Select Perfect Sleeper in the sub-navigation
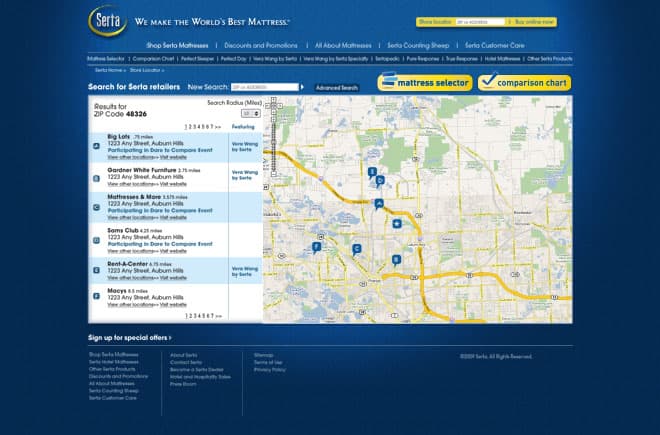The height and width of the screenshot is (435, 660). pyautogui.click(x=197, y=59)
